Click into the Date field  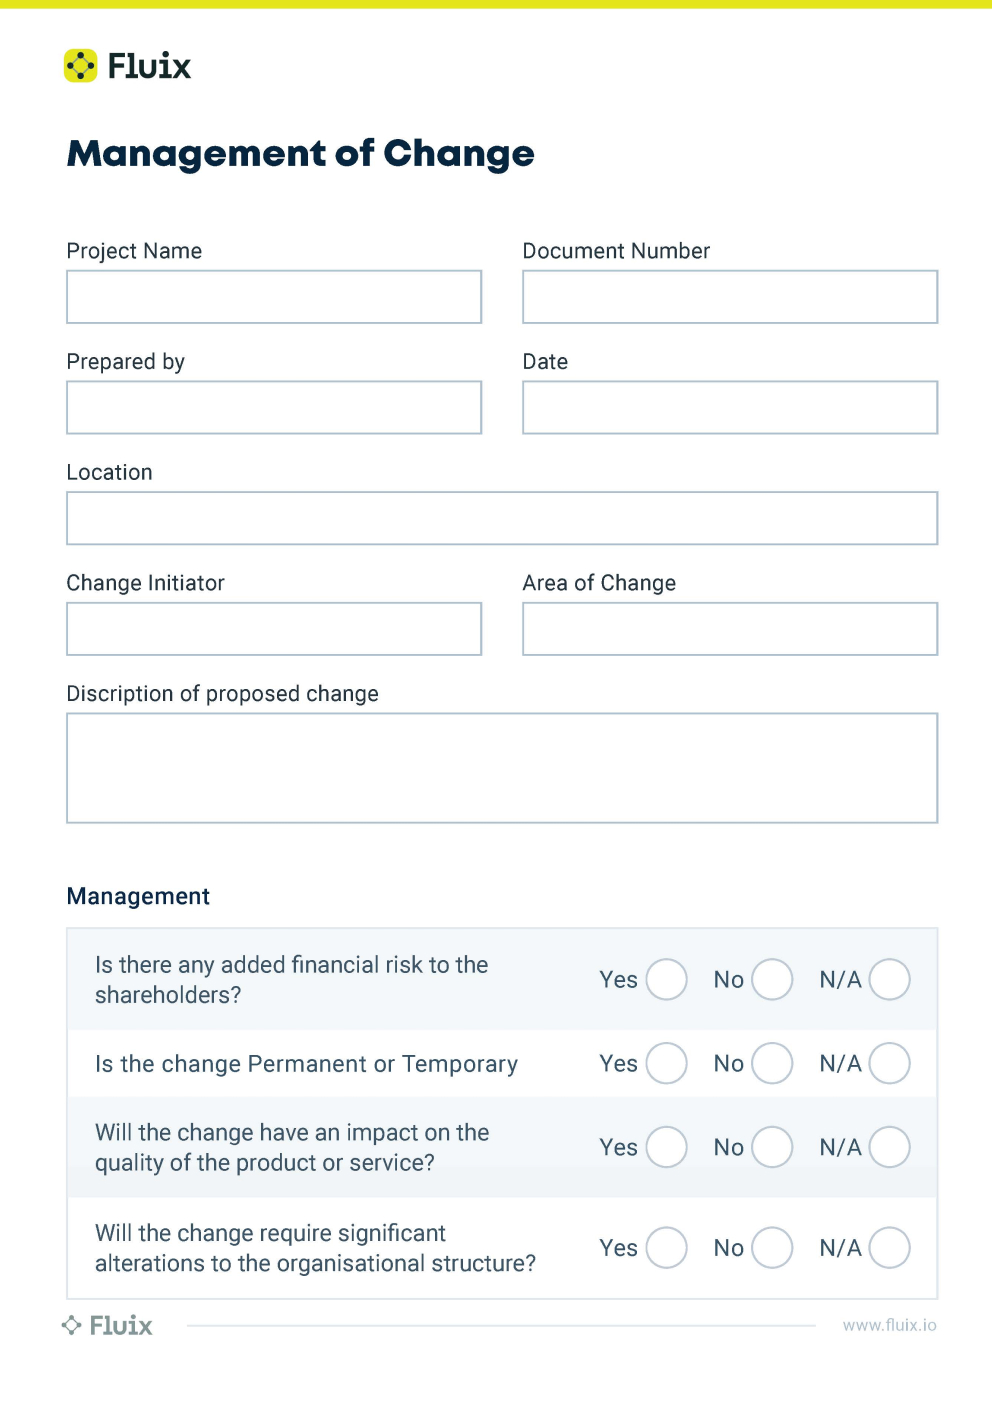(730, 408)
